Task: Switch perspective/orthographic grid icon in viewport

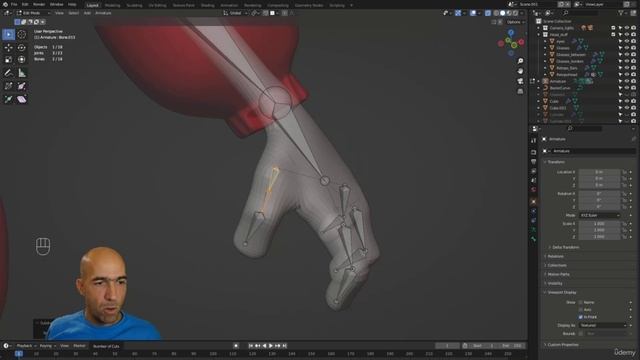Action: [x=520, y=91]
